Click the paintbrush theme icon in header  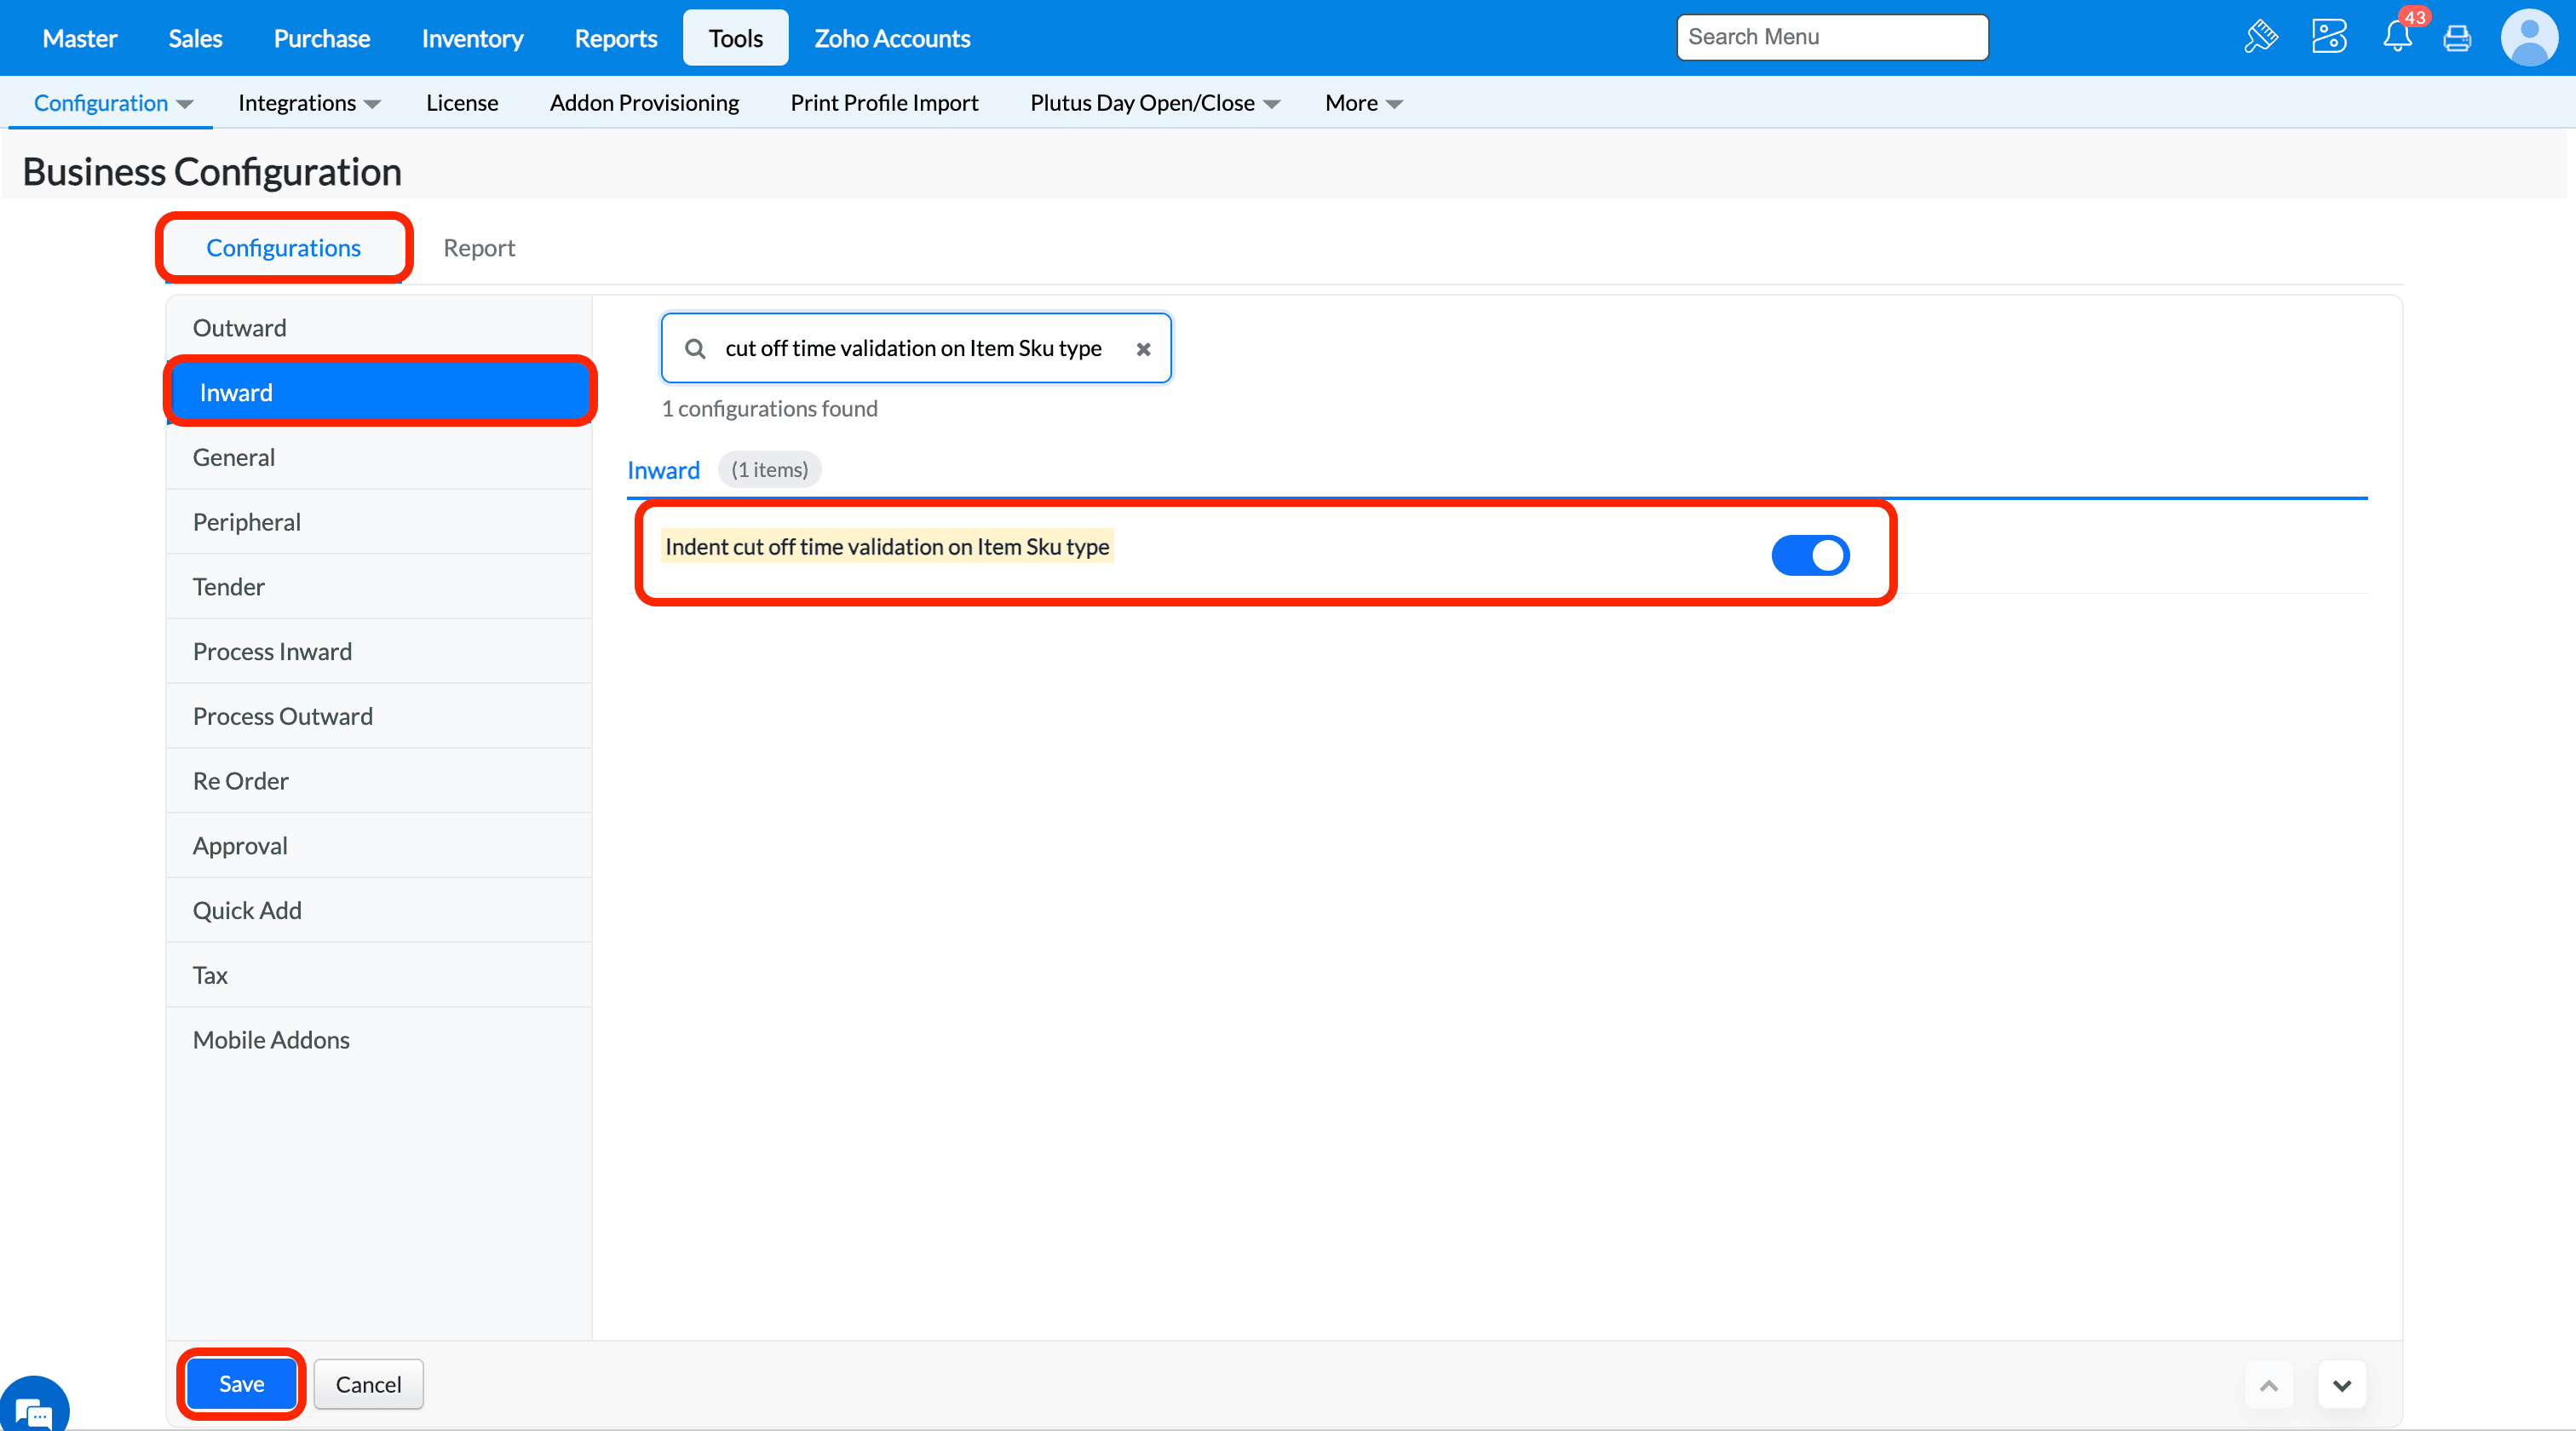[x=2261, y=37]
